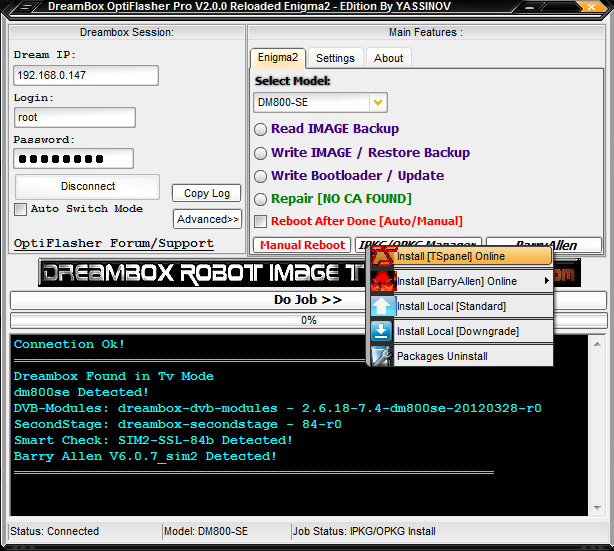
Task: Open the About tab
Action: click(x=388, y=58)
